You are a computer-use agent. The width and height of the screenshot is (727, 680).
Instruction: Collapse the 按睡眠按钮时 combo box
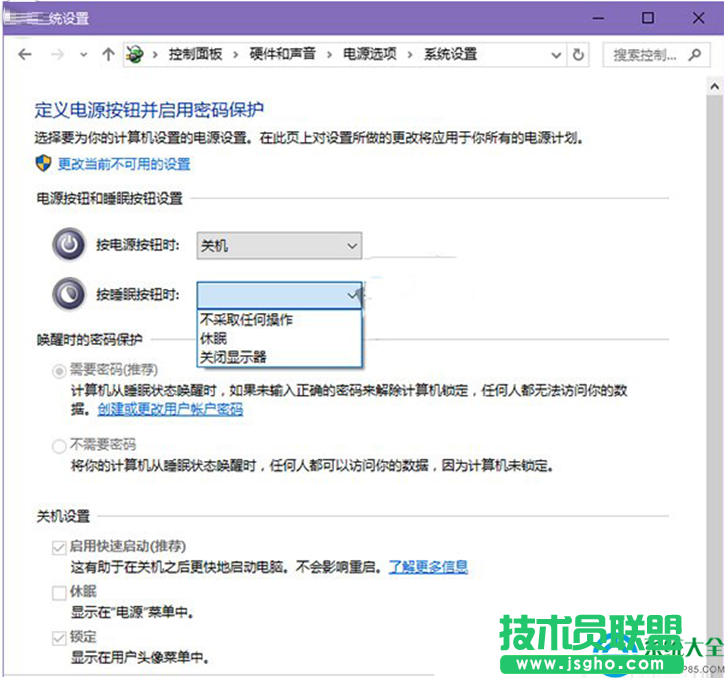279,295
